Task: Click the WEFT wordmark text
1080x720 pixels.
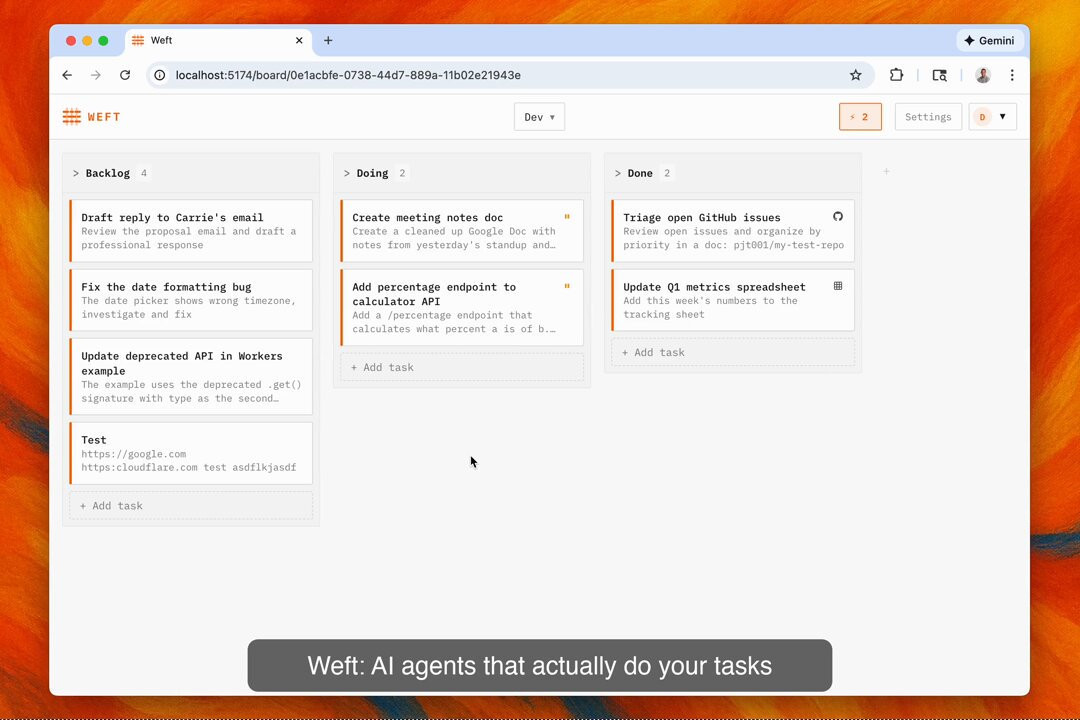Action: pos(104,117)
